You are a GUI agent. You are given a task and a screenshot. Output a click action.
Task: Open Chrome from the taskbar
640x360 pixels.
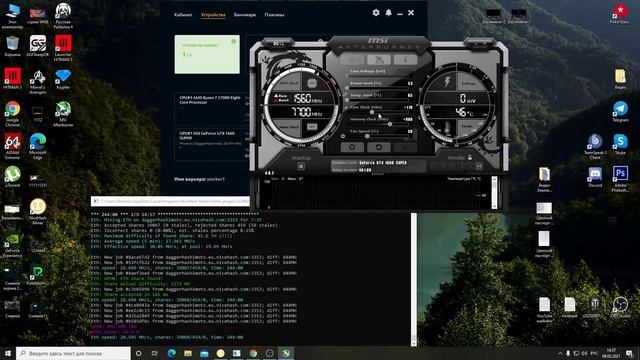(253, 353)
